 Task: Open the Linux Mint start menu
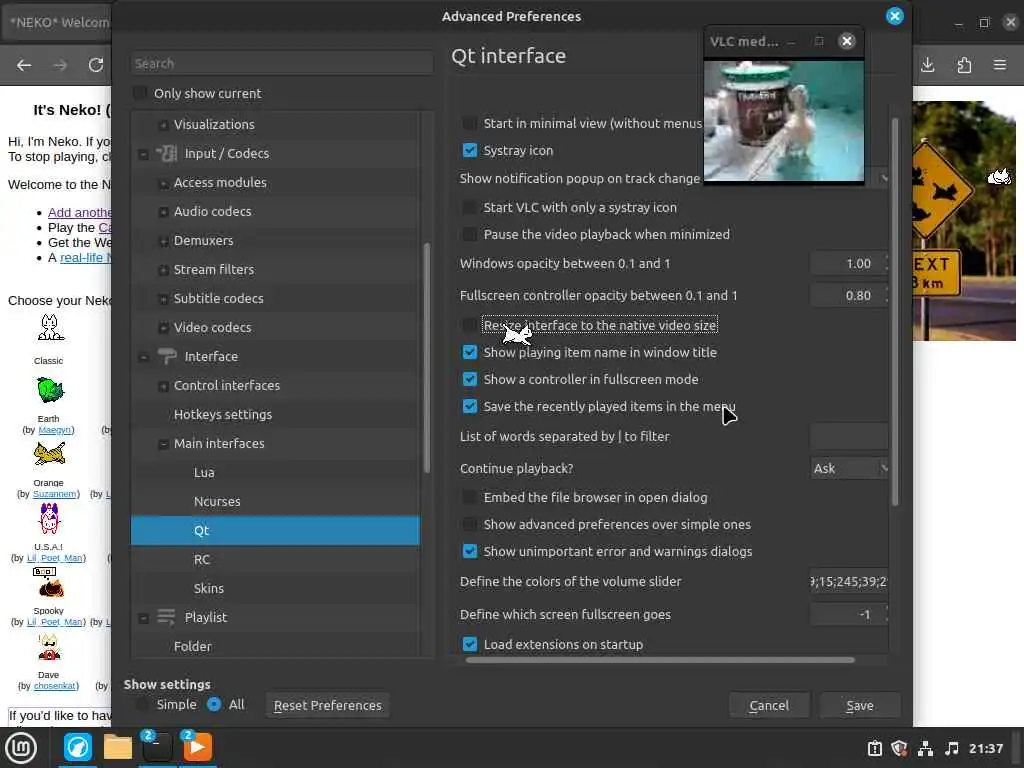21,748
